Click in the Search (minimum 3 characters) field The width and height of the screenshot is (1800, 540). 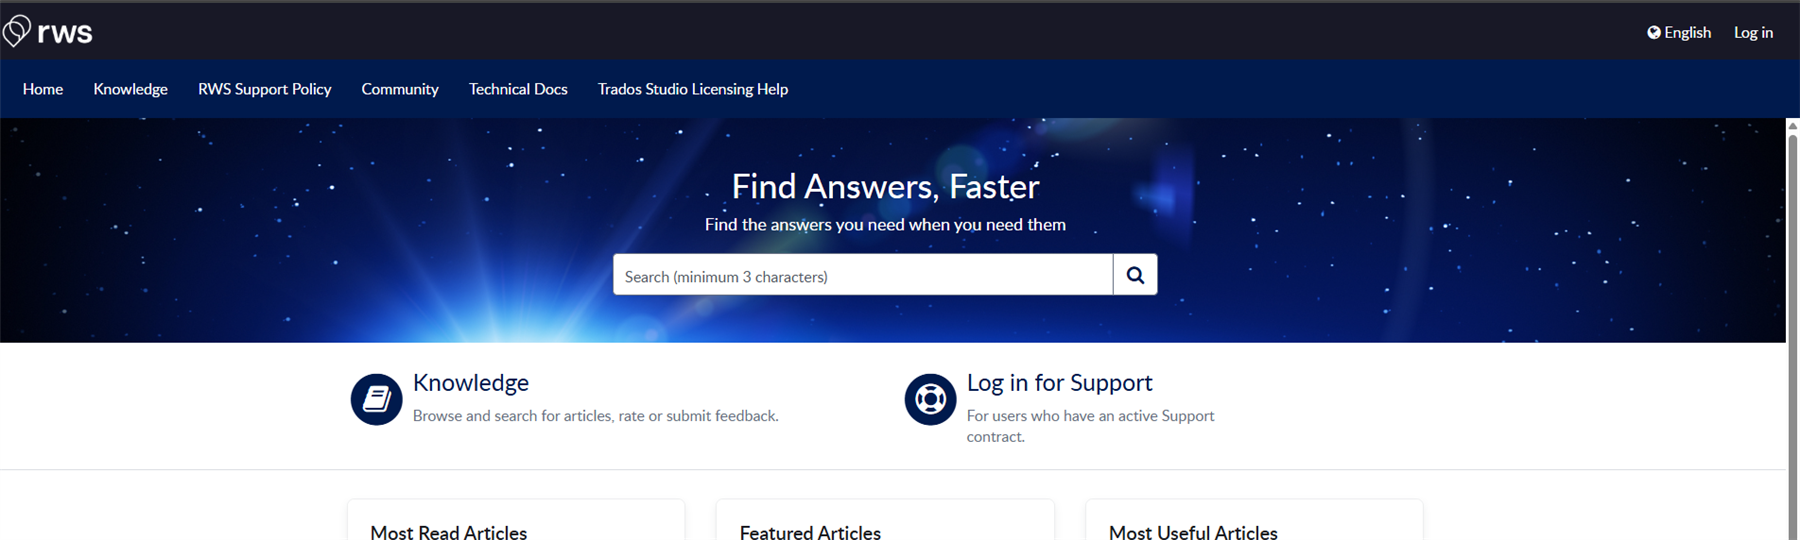click(863, 275)
